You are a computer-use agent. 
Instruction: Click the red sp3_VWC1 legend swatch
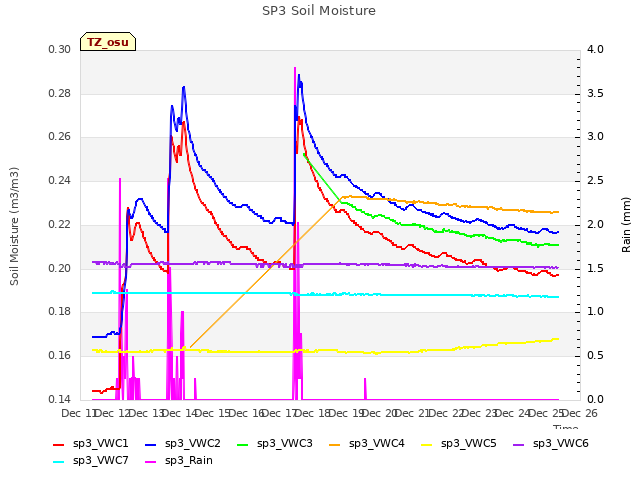tap(59, 444)
